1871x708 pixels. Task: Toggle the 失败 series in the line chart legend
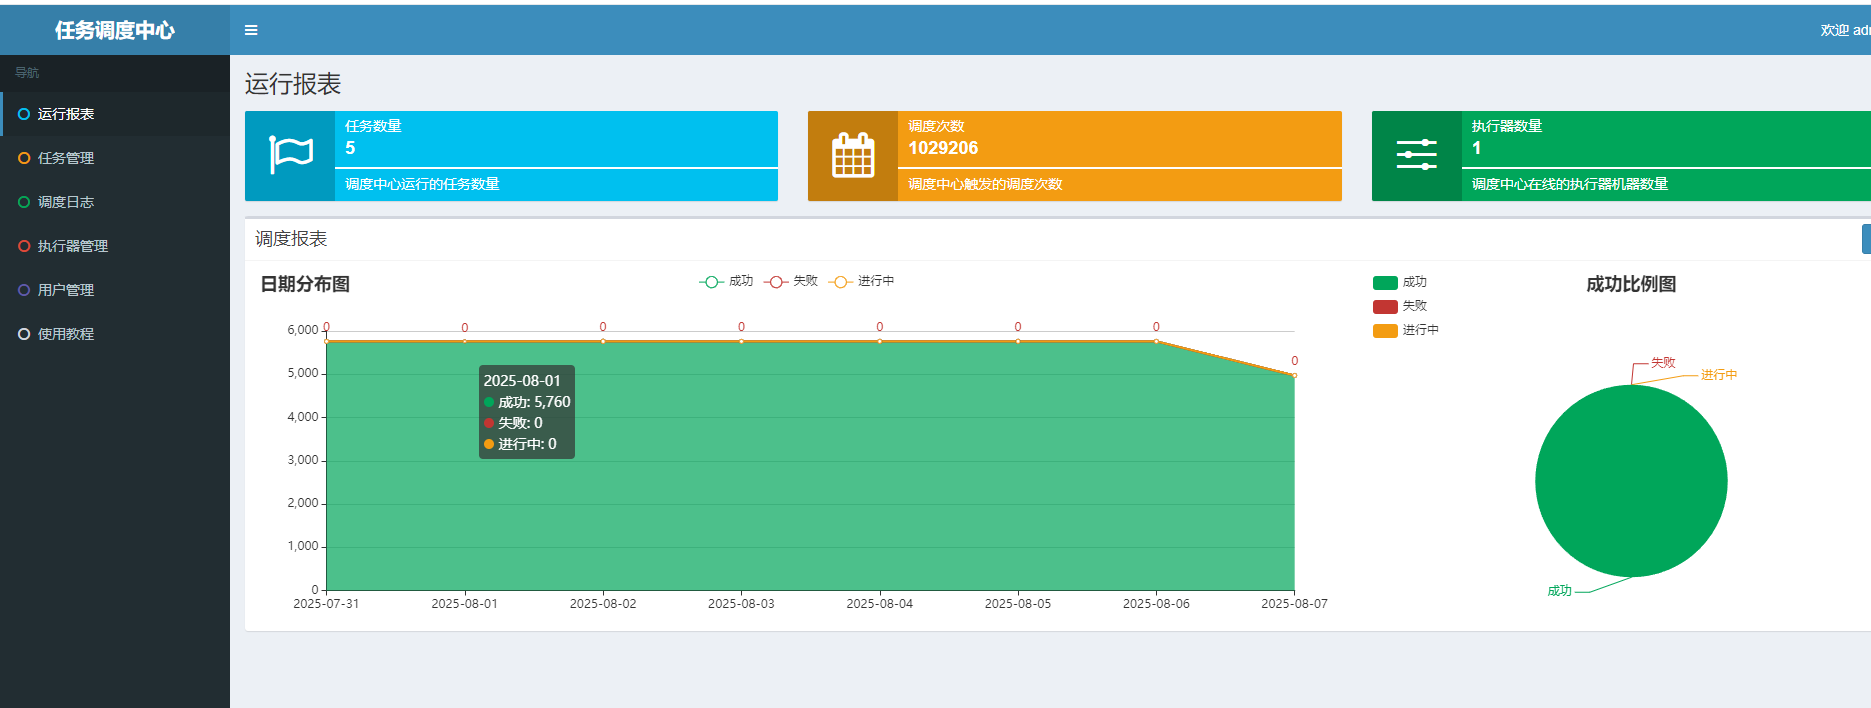tap(791, 281)
